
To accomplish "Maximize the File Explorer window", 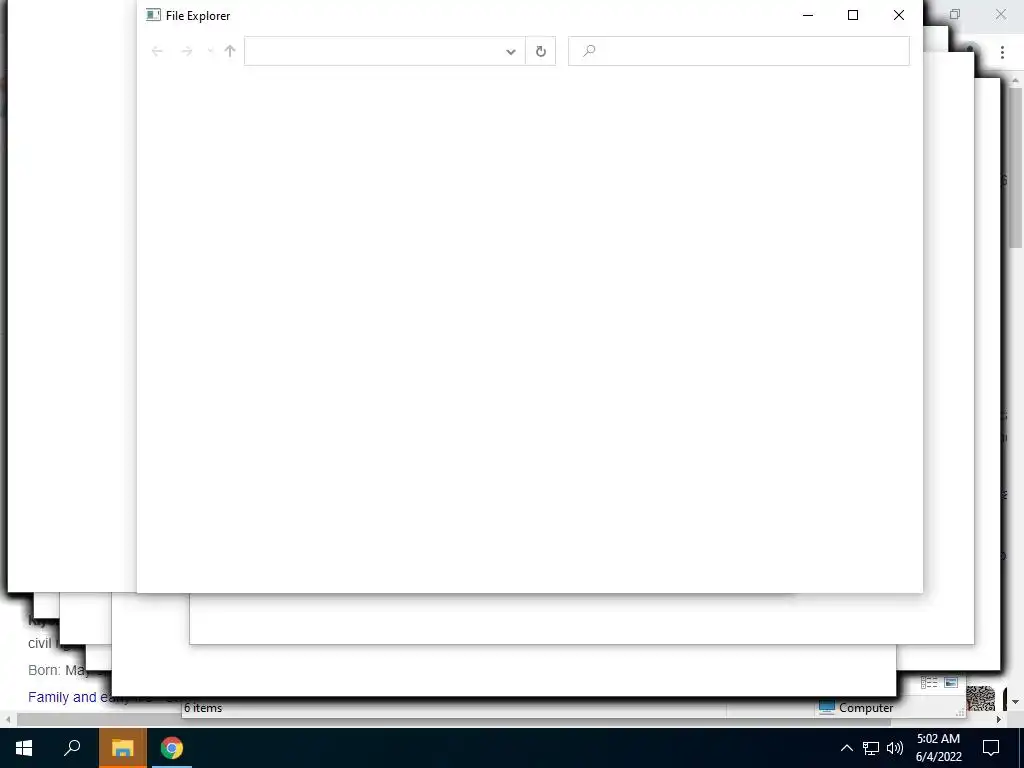I will (853, 15).
